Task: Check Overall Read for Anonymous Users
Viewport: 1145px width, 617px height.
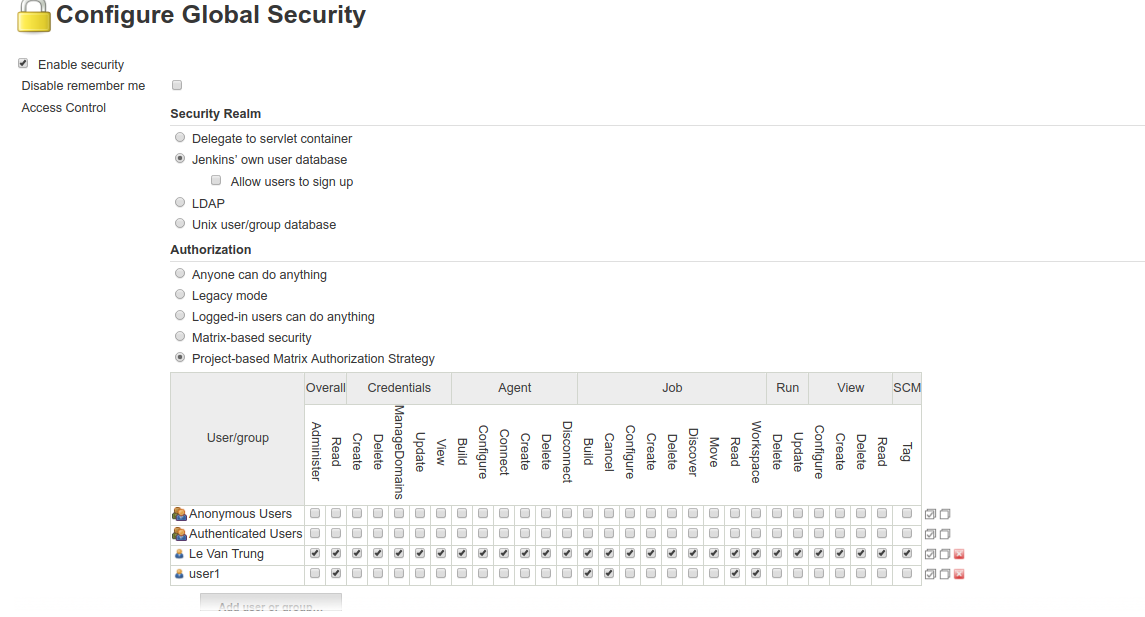Action: coord(336,513)
